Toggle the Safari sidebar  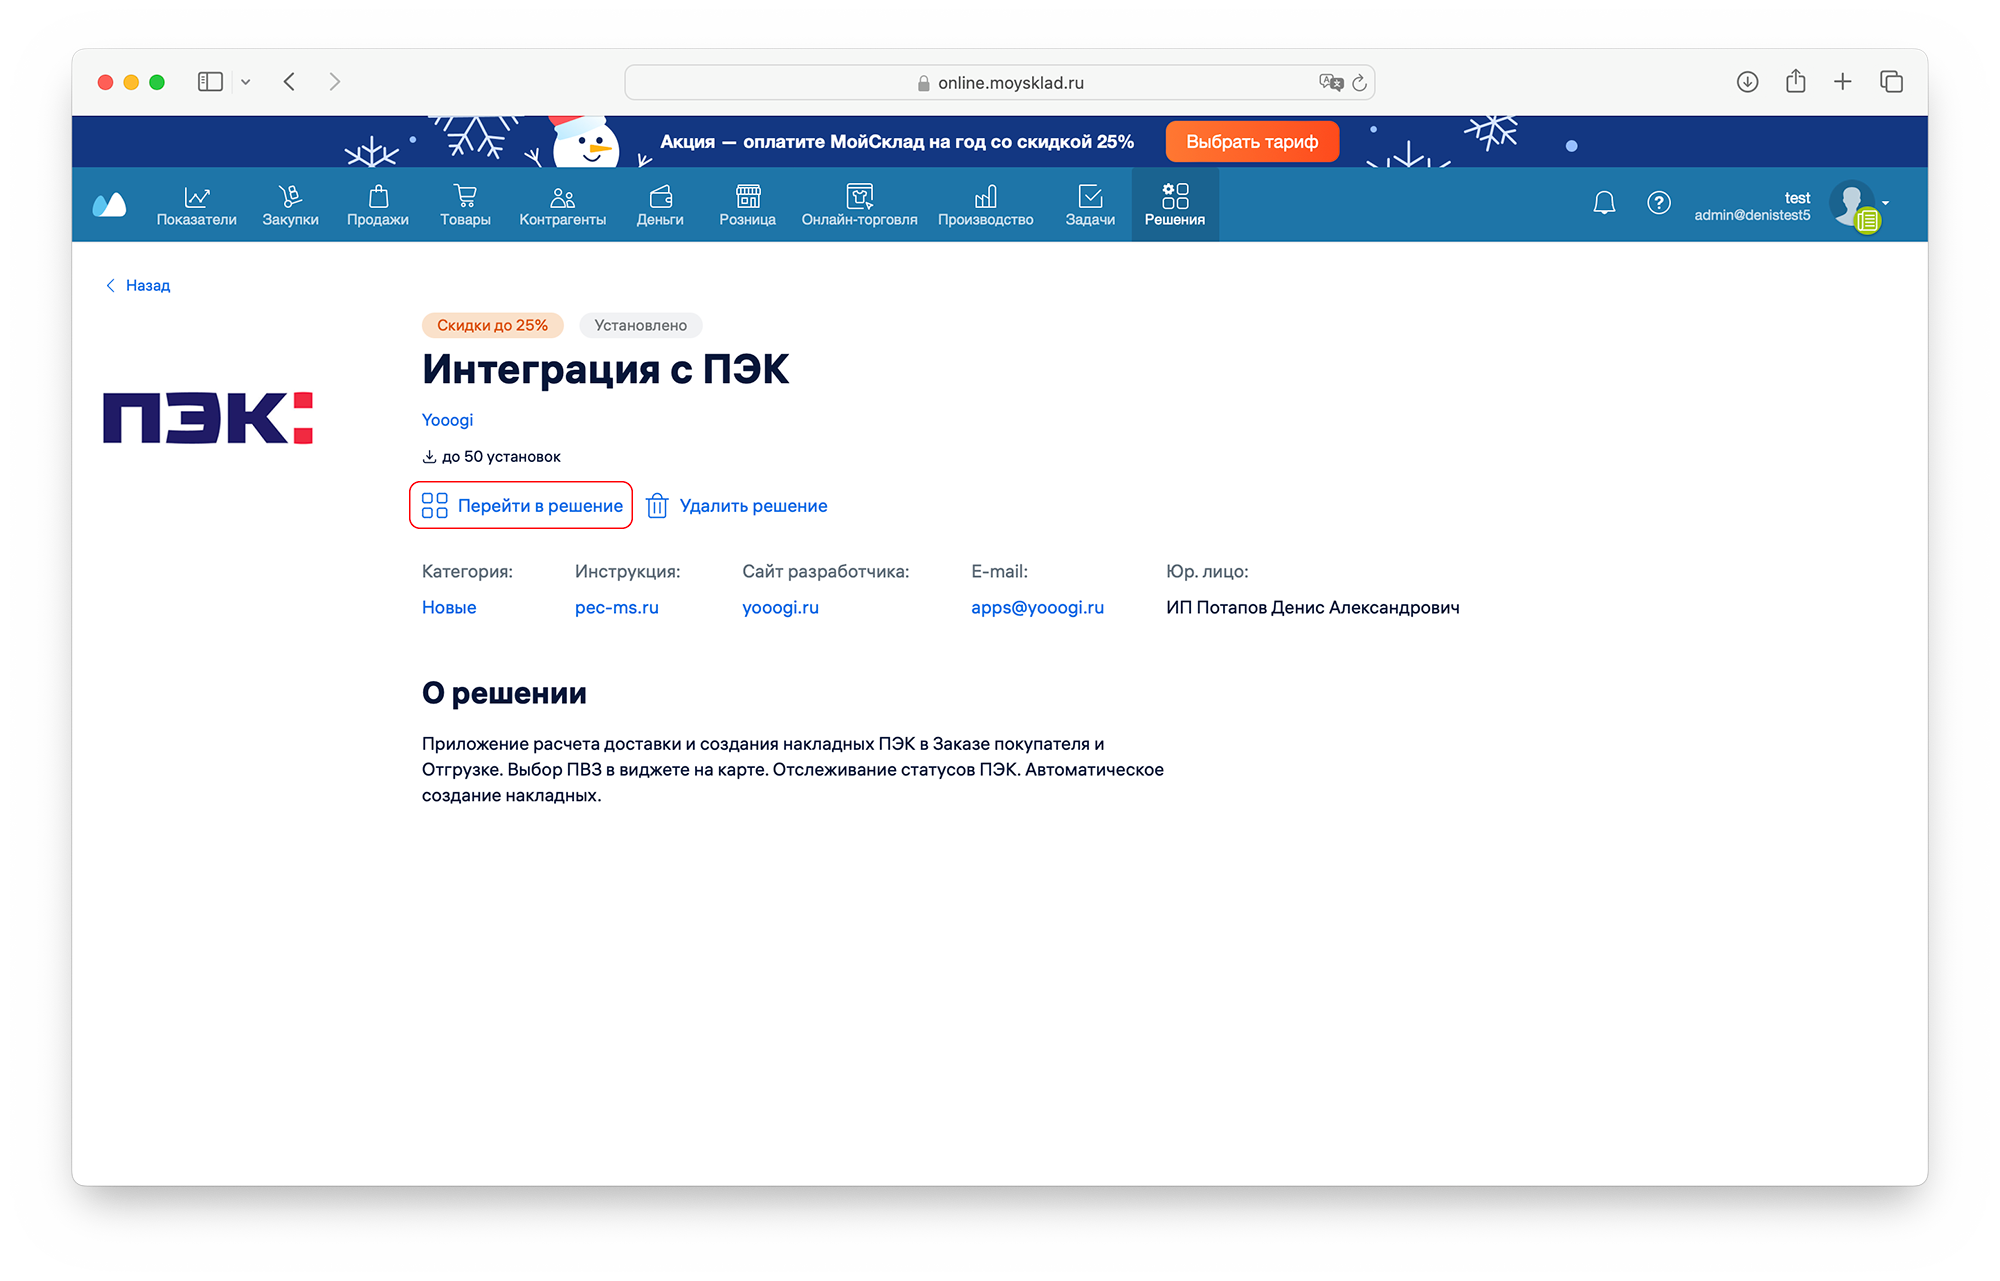click(x=210, y=82)
